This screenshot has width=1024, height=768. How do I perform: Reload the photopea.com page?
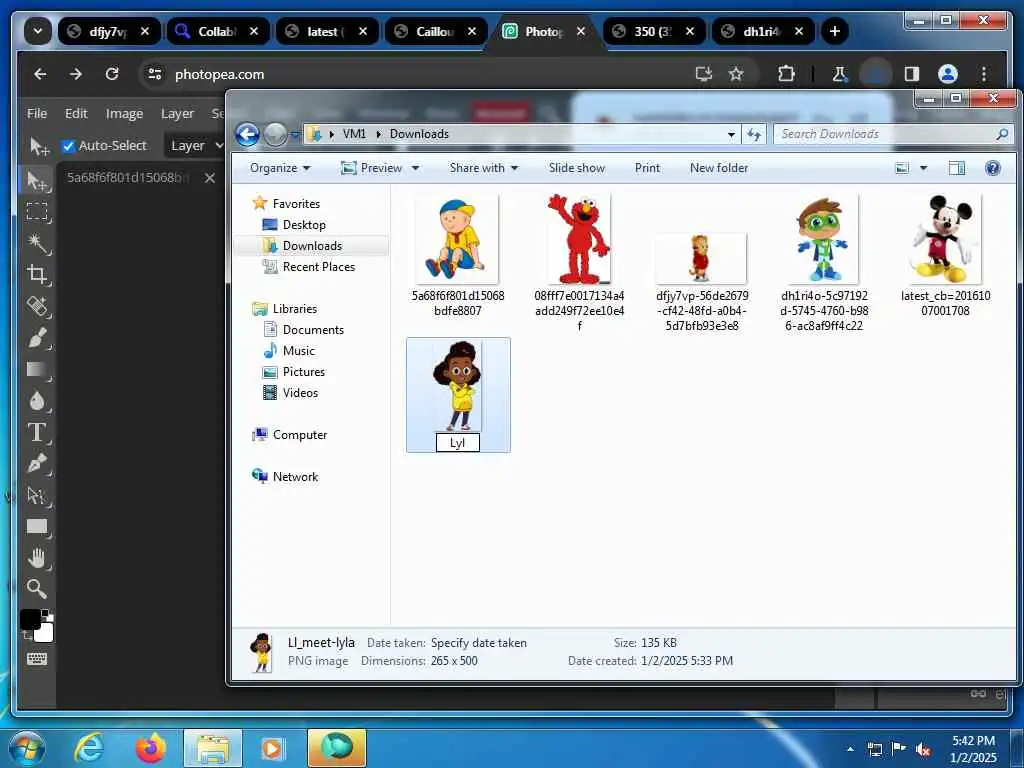(x=112, y=74)
